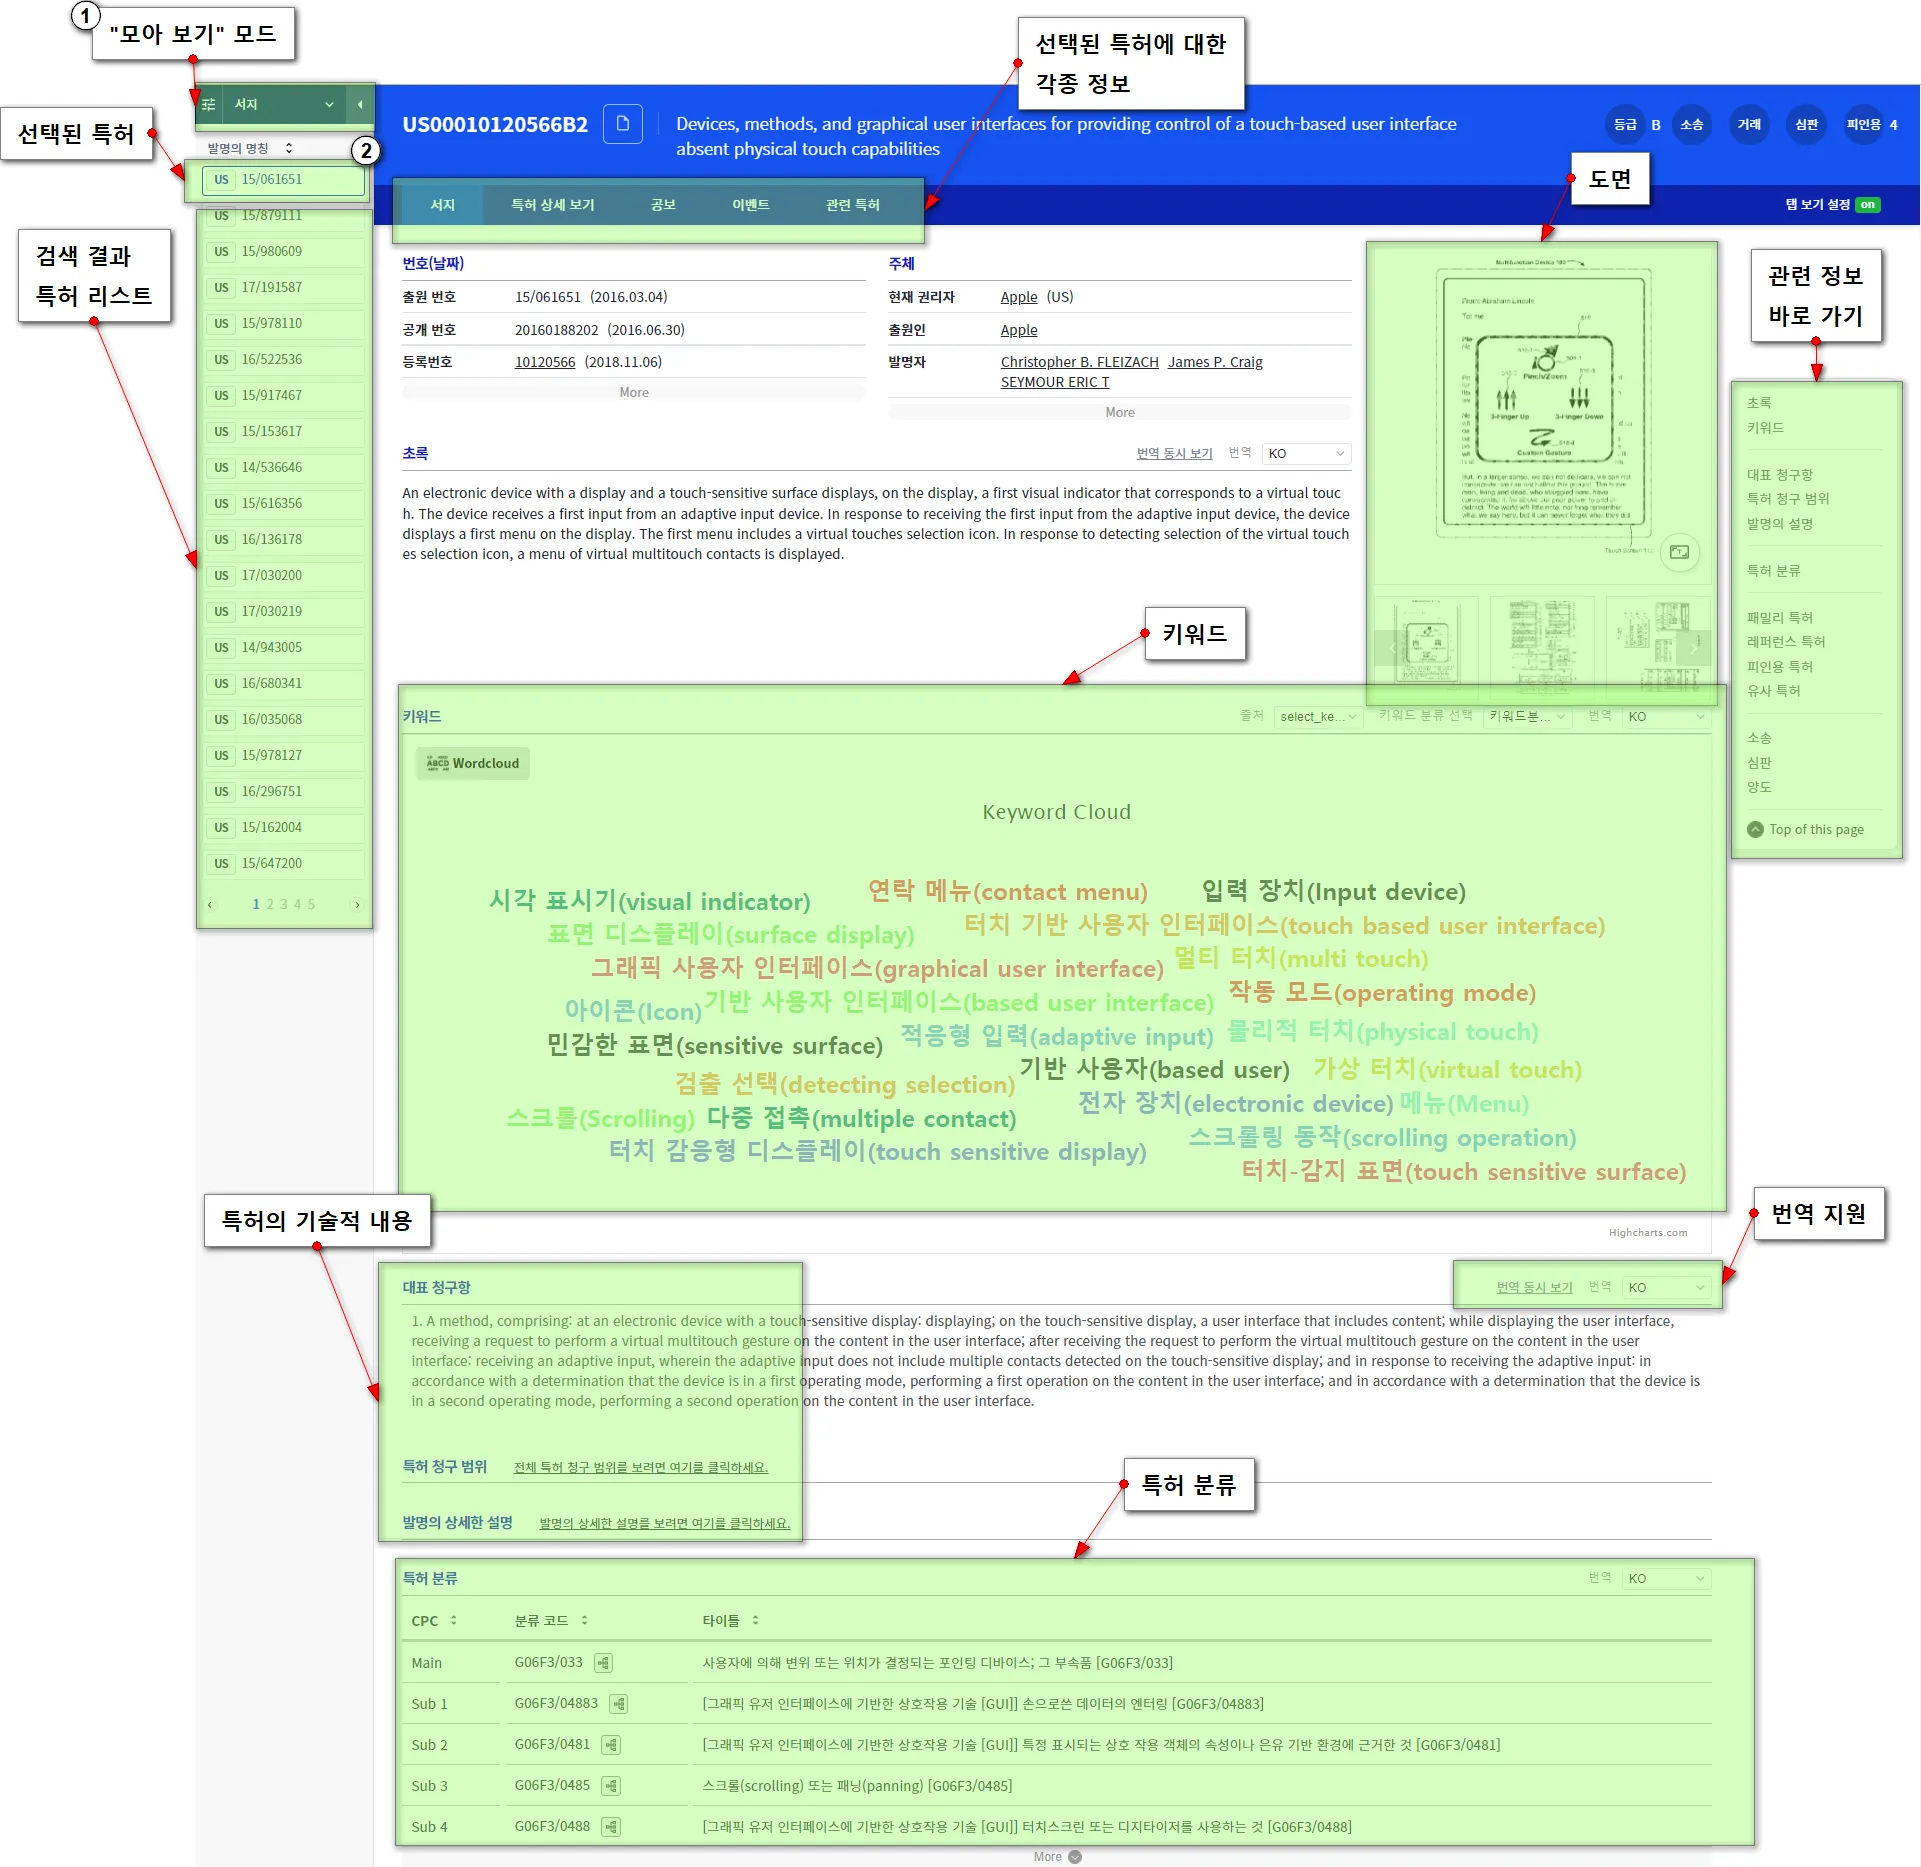Screen dimensions: 1921x1867
Task: Click the Wordcloud view button
Action: tap(473, 763)
